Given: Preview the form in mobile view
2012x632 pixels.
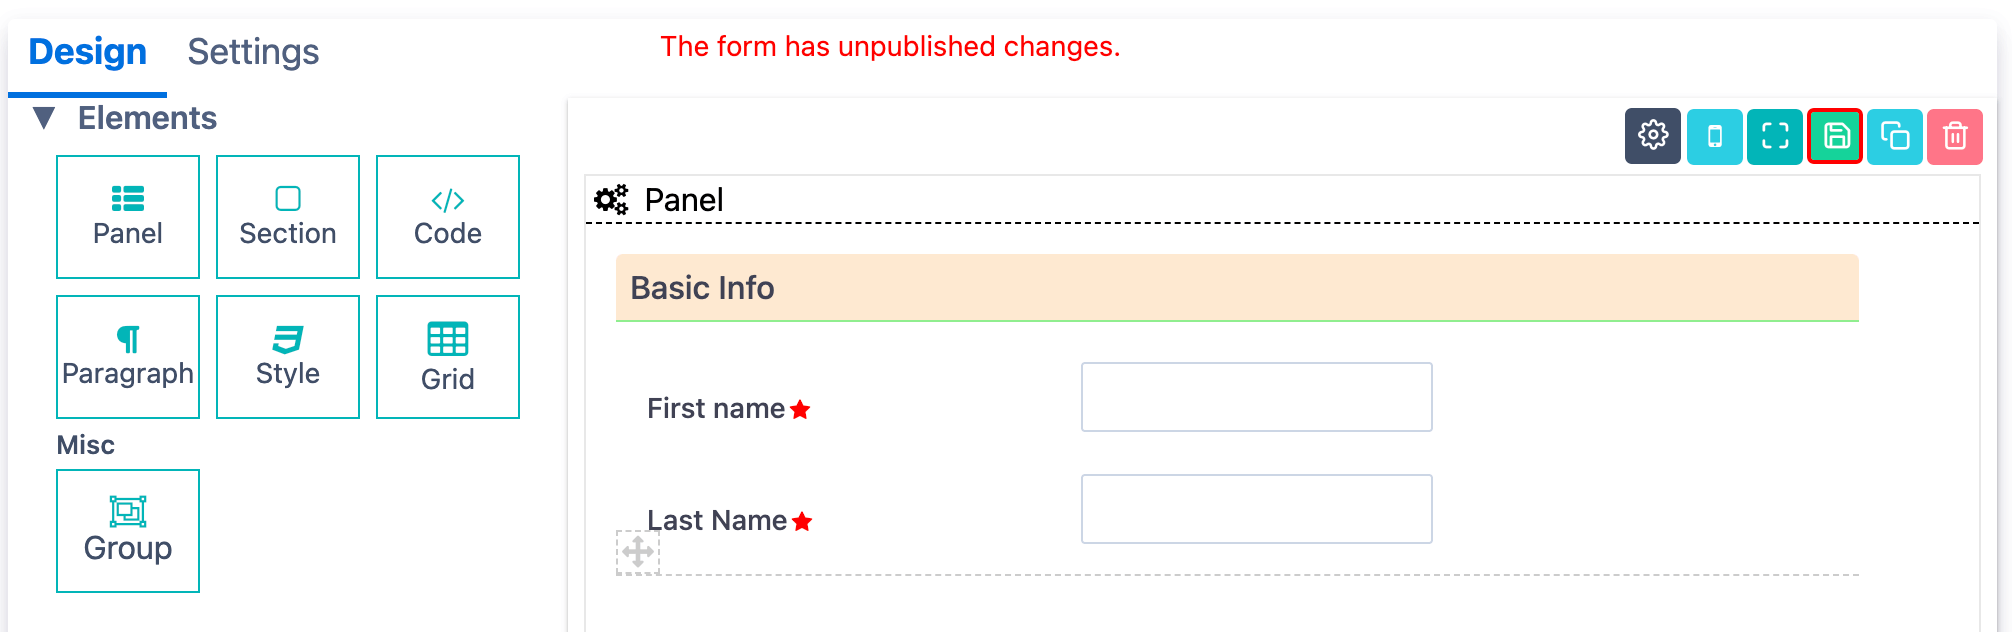Looking at the screenshot, I should point(1713,137).
